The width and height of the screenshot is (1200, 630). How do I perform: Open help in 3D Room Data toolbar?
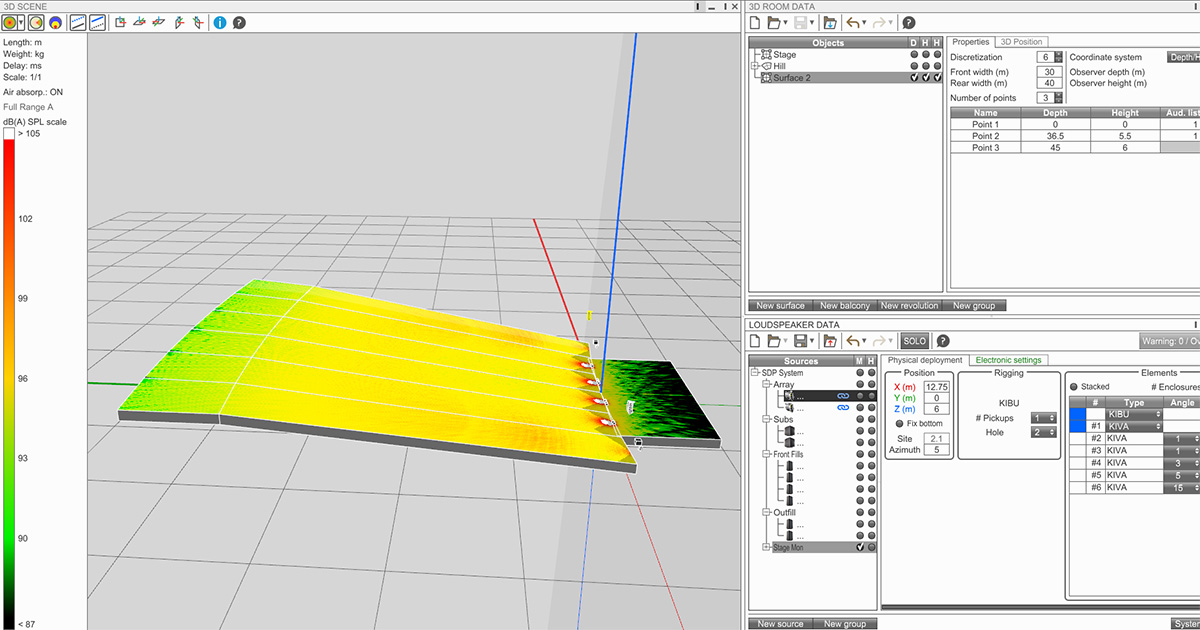[x=908, y=22]
